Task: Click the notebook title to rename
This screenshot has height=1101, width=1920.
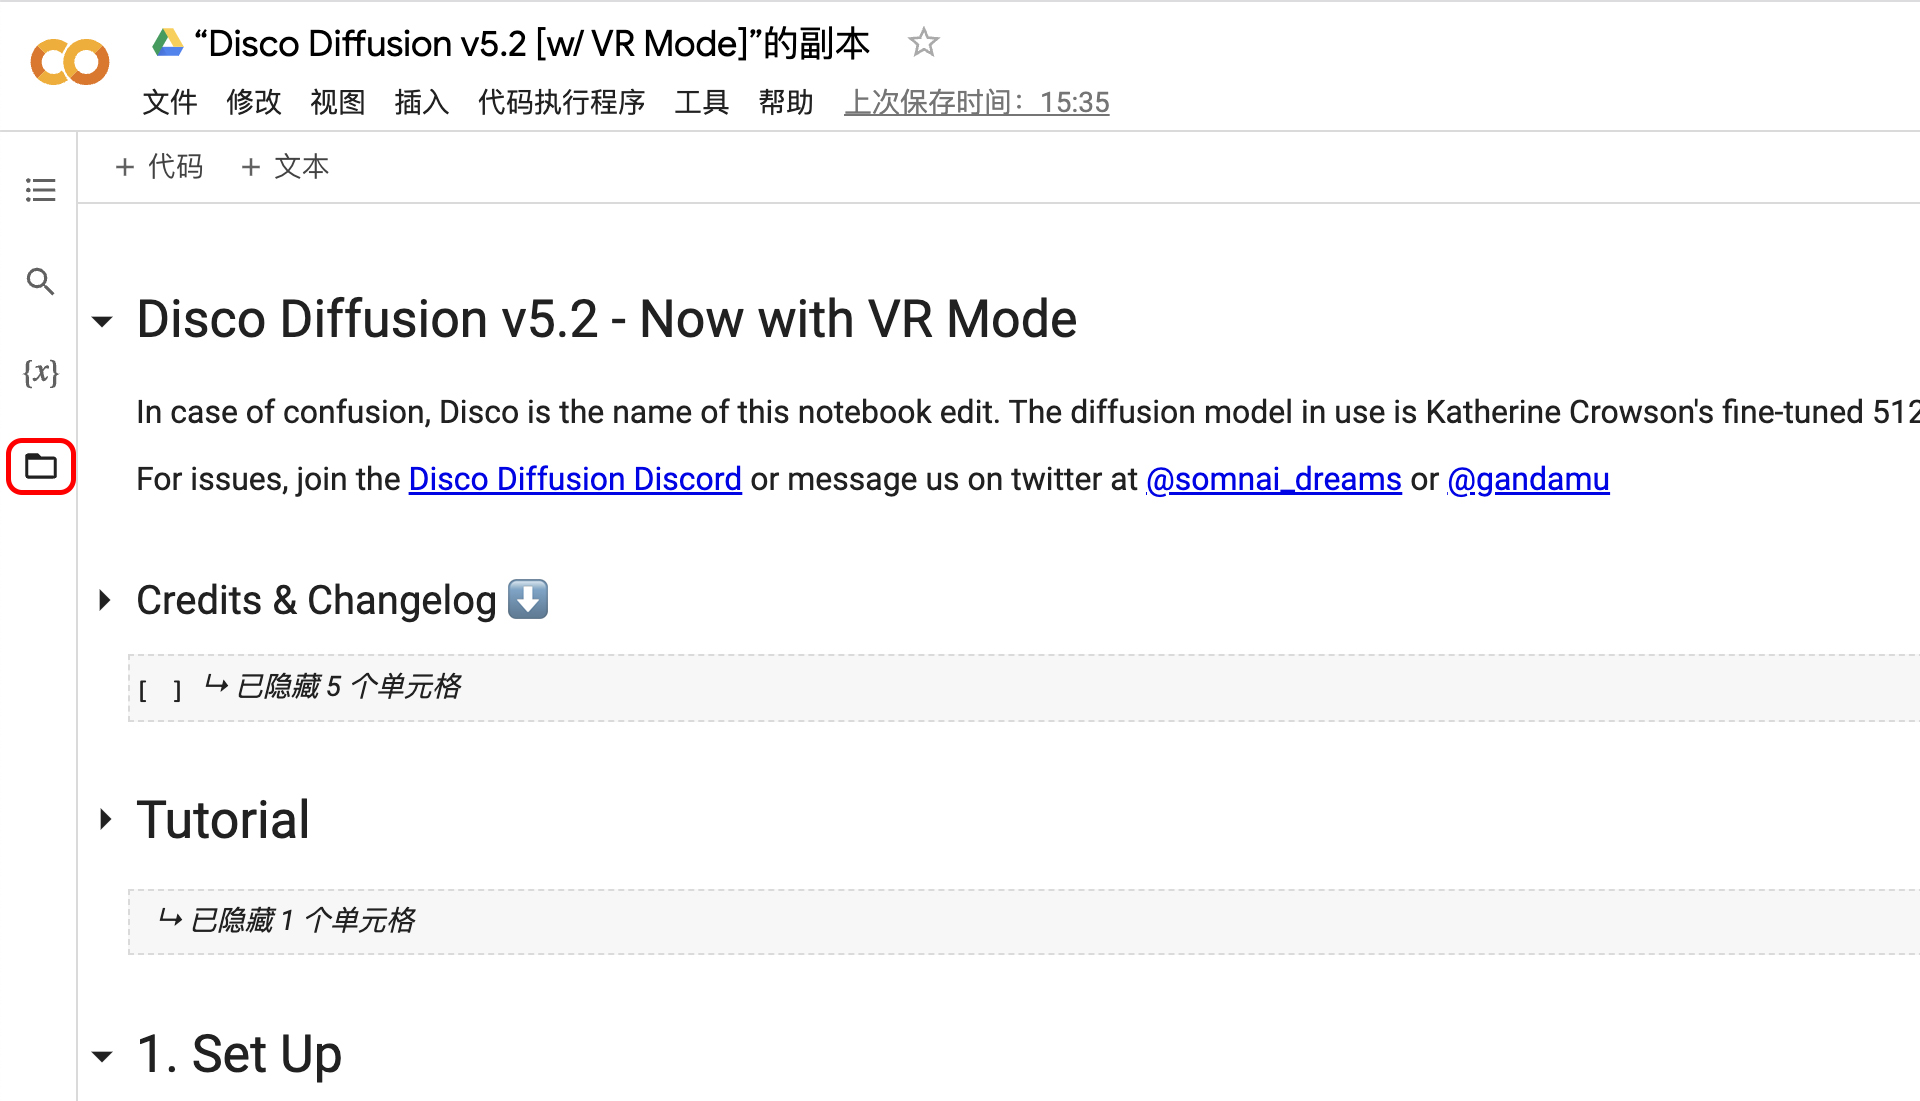Action: click(532, 44)
